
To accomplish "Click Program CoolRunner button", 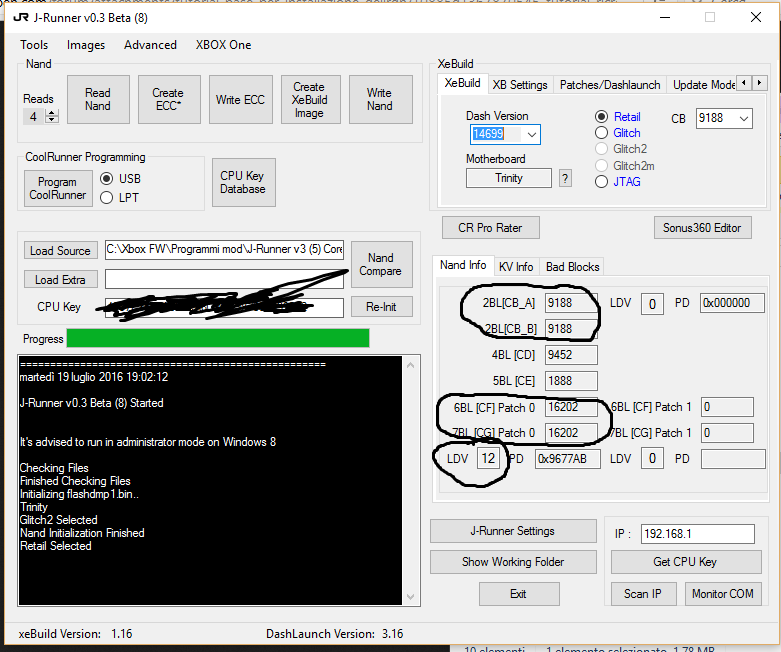I will tap(58, 188).
